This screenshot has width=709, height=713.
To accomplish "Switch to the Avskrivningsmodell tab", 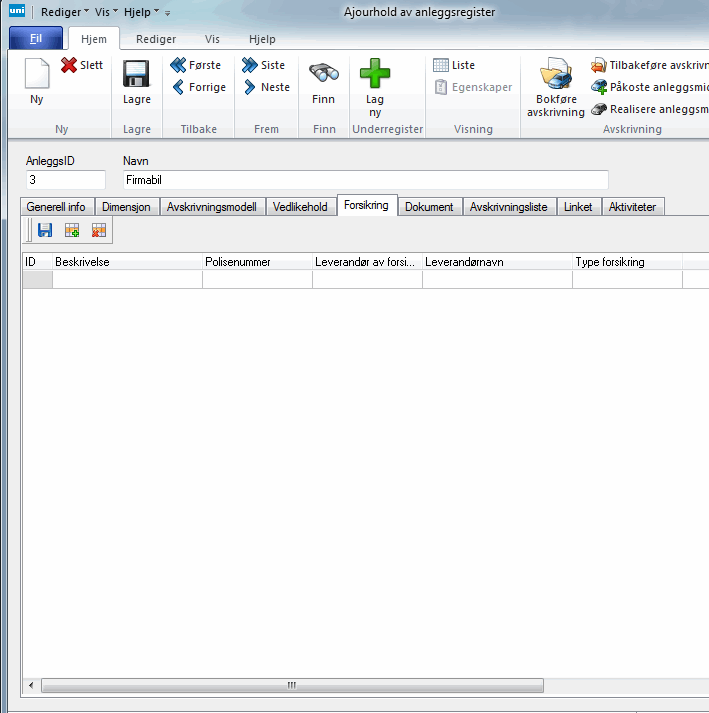I will 211,207.
